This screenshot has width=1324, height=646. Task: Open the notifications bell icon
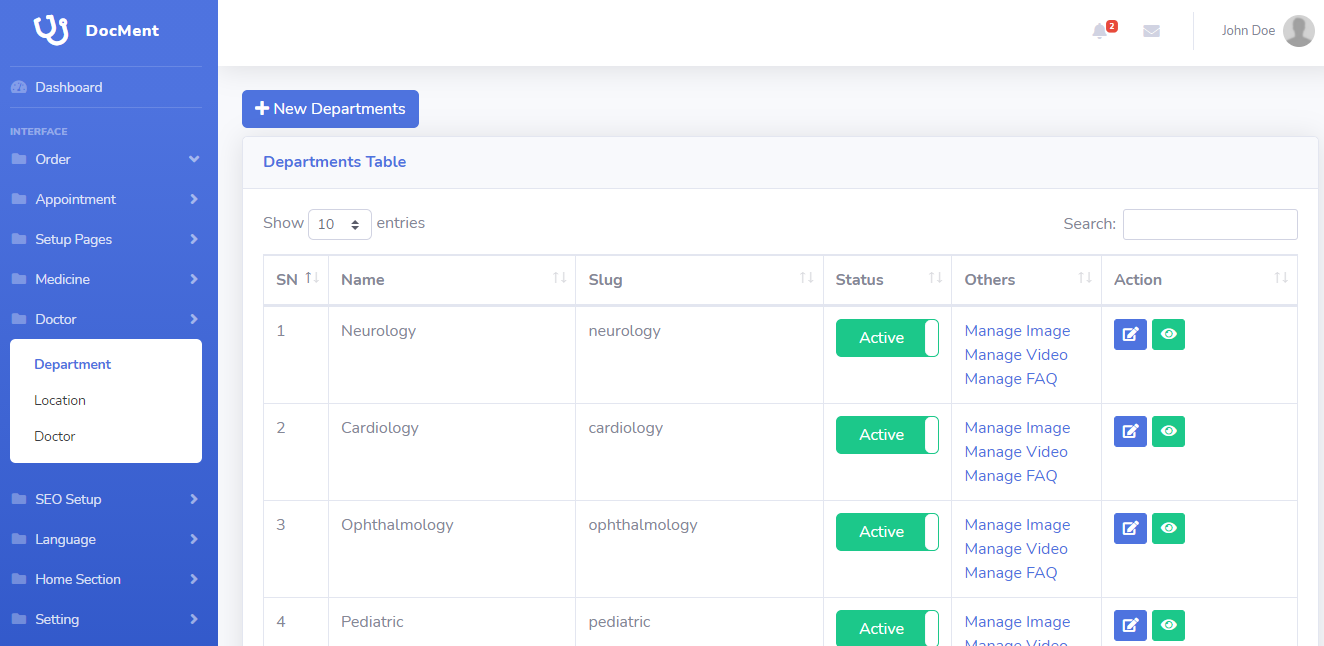coord(1100,31)
